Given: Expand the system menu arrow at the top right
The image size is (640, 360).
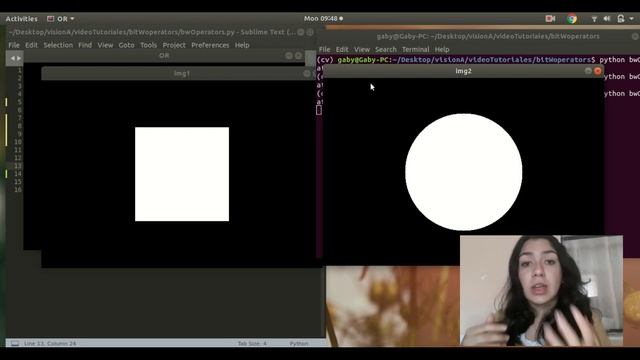Looking at the screenshot, I should (631, 19).
